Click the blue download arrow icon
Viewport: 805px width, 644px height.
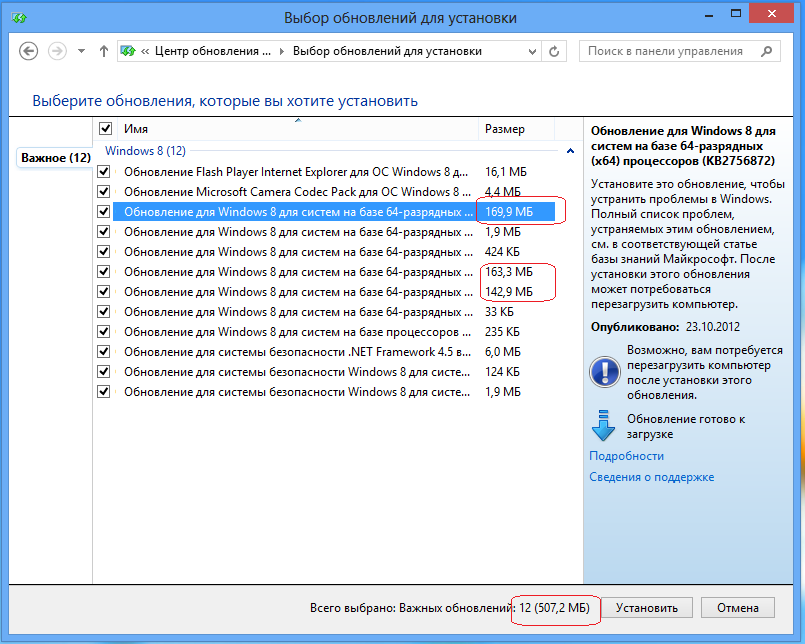click(603, 426)
